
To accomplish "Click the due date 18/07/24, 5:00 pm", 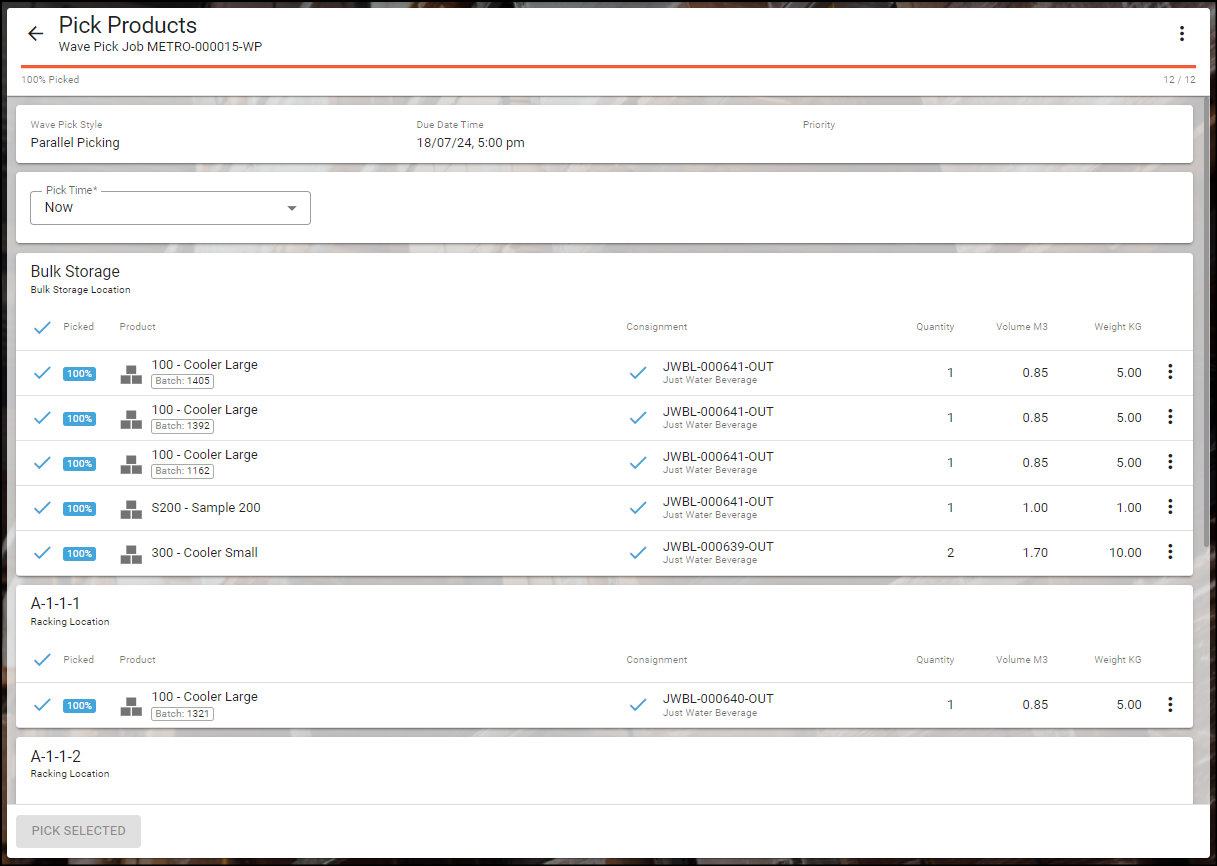I will [471, 143].
